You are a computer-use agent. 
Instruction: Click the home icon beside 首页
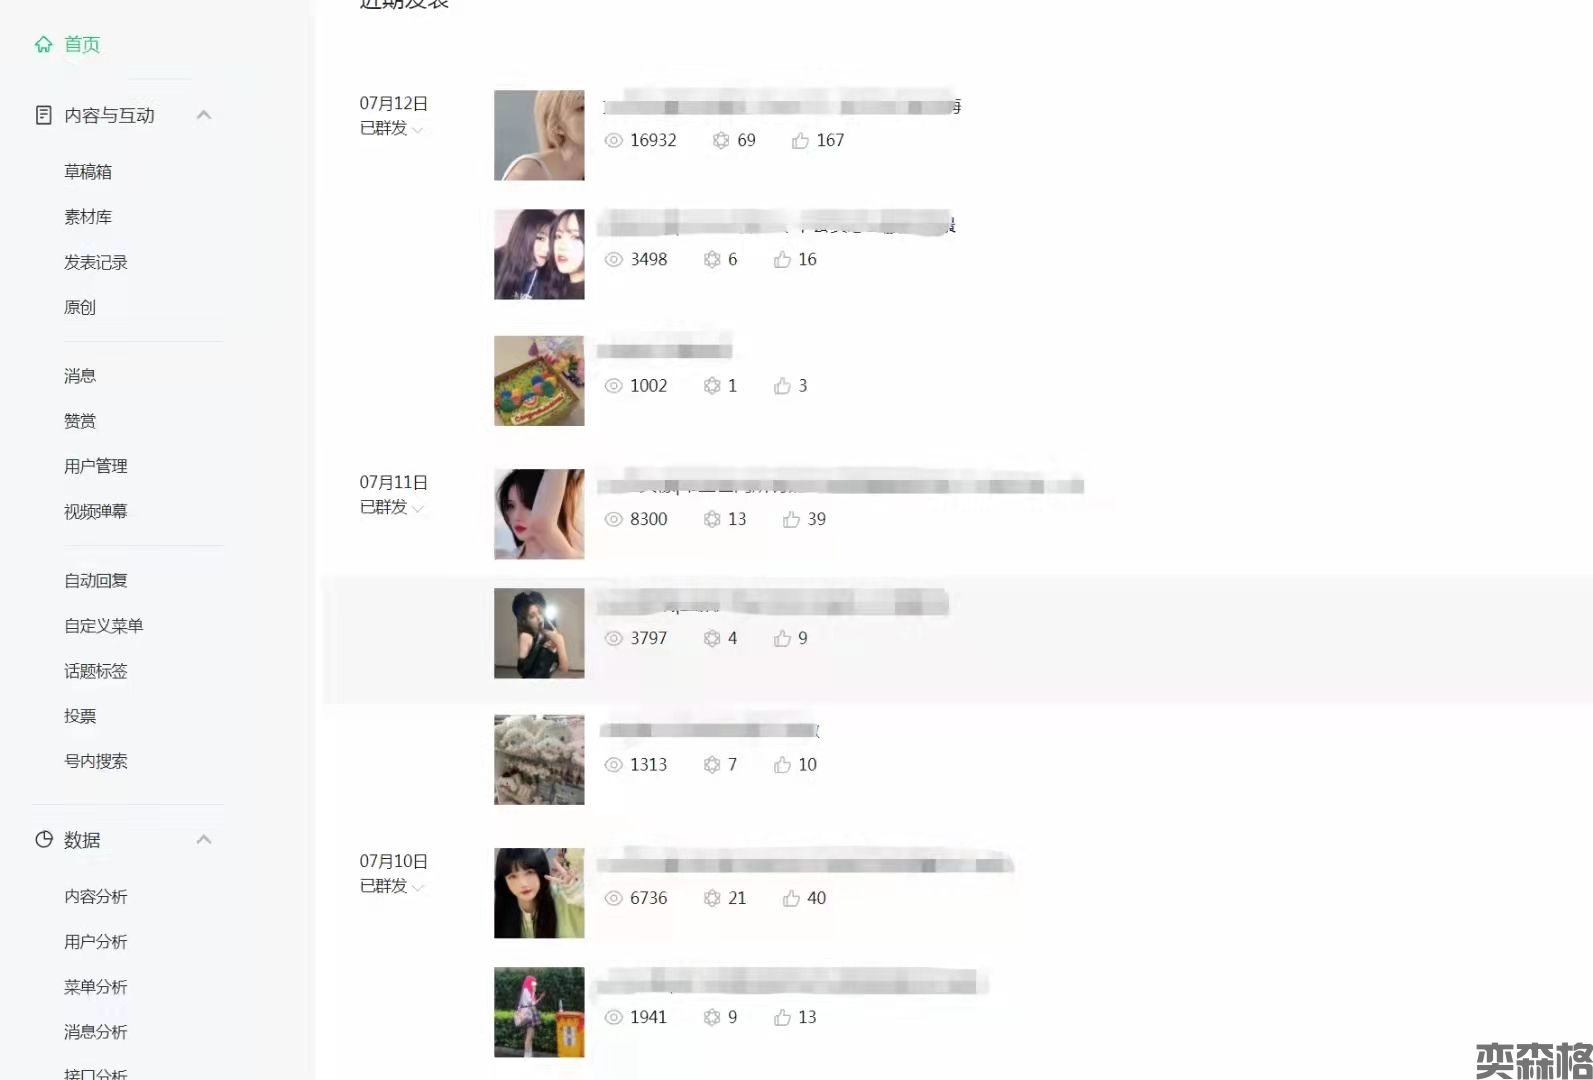click(43, 44)
